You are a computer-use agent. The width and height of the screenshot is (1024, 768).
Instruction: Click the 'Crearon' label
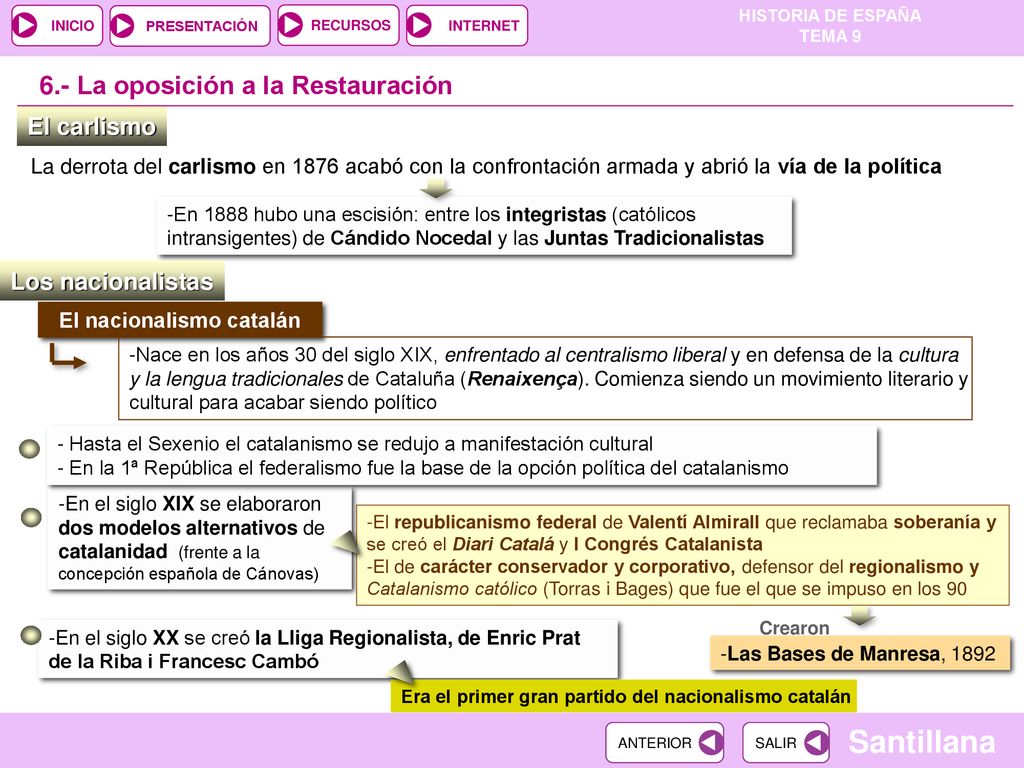pos(794,628)
